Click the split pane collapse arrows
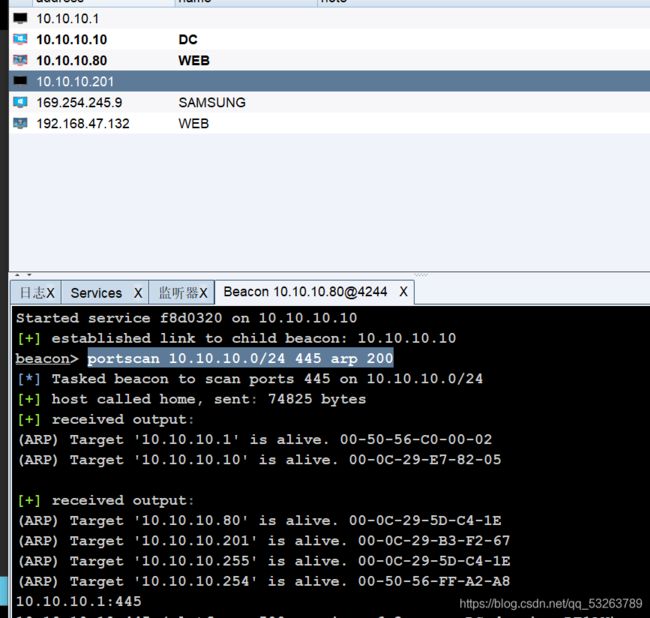 coord(23,275)
